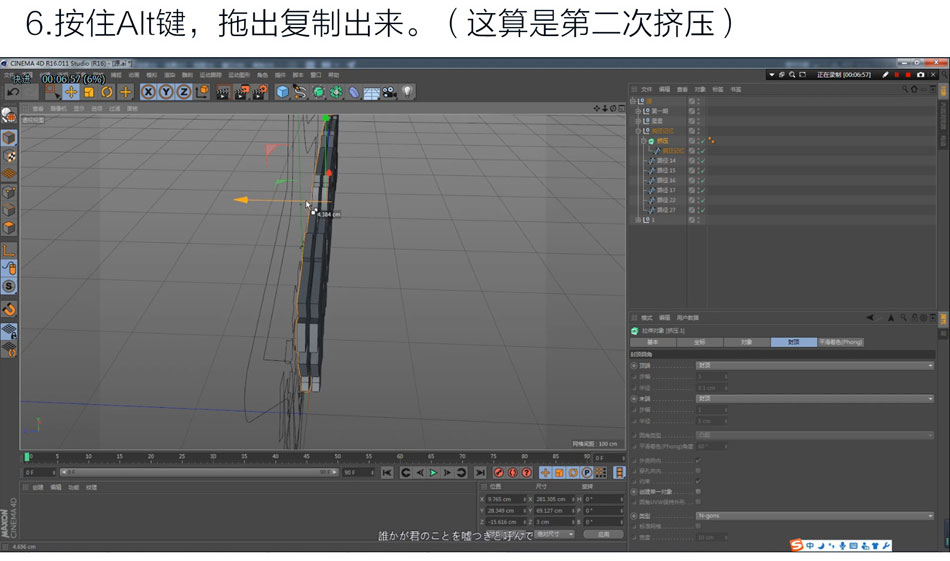Toggle the Y axis lock

166,92
